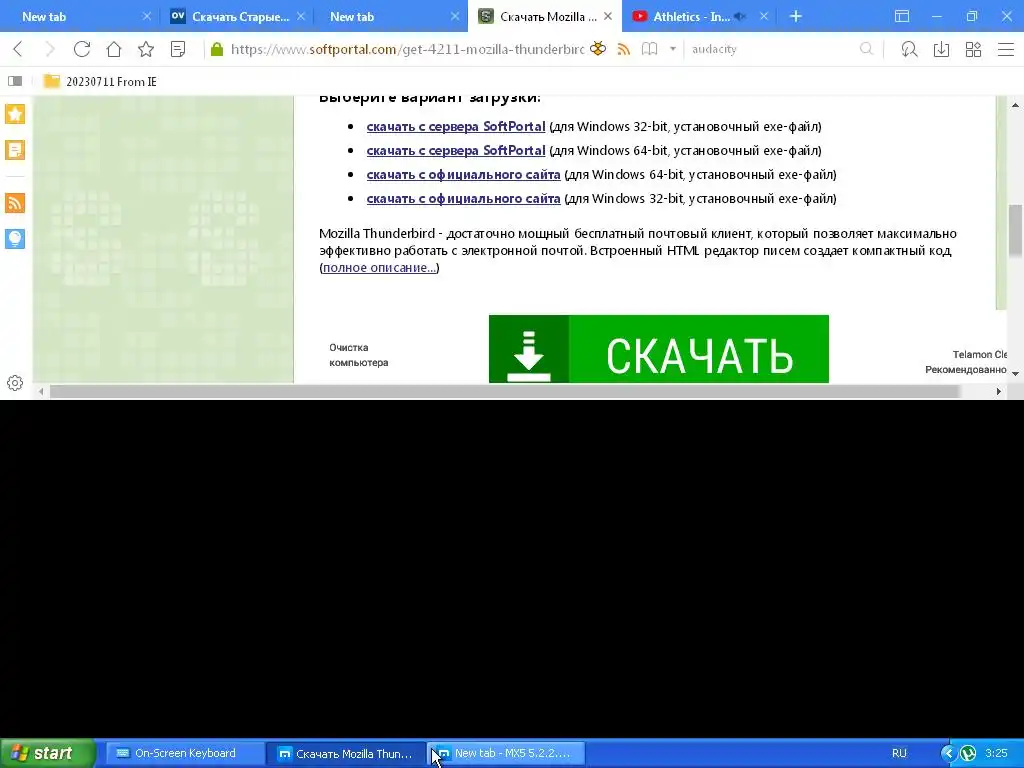Click the address bar URL field

tap(407, 49)
